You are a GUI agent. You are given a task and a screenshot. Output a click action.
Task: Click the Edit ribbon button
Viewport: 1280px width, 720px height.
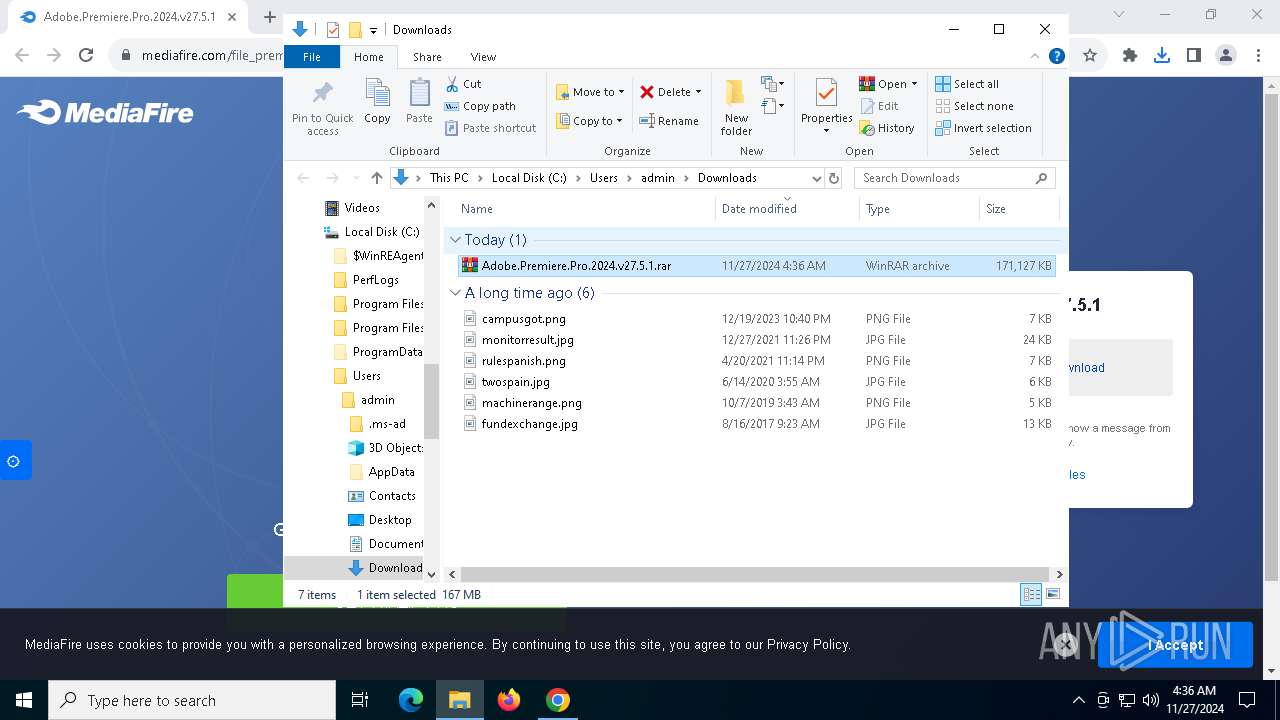879,106
